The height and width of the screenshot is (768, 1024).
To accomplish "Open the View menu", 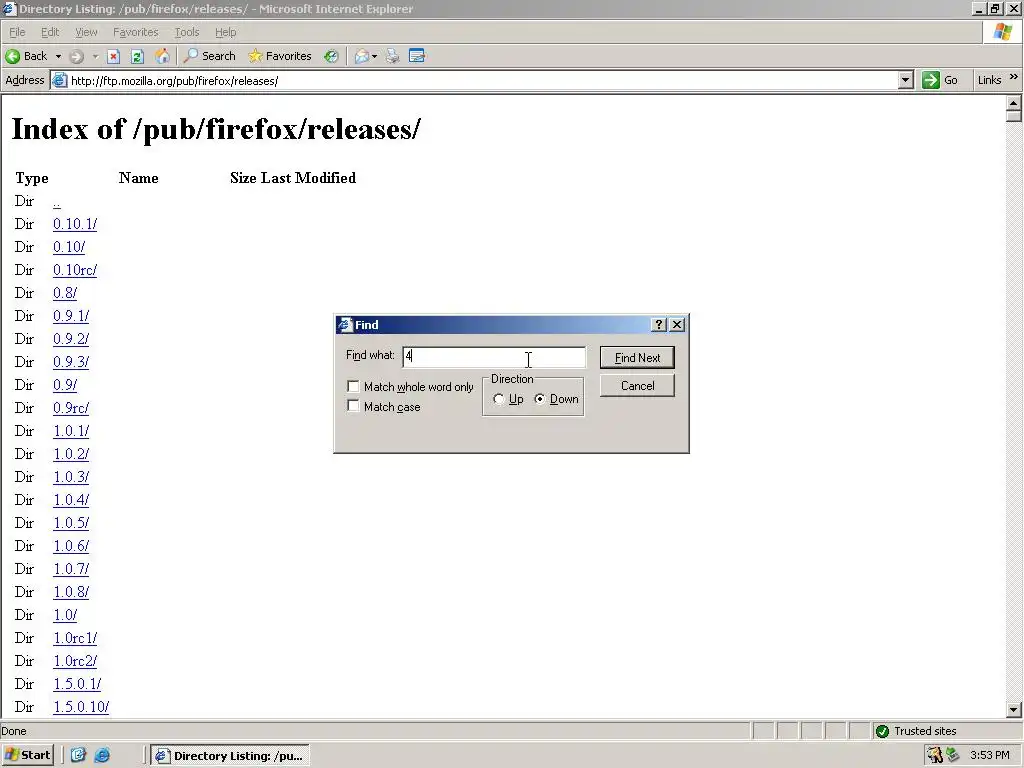I will pos(86,32).
